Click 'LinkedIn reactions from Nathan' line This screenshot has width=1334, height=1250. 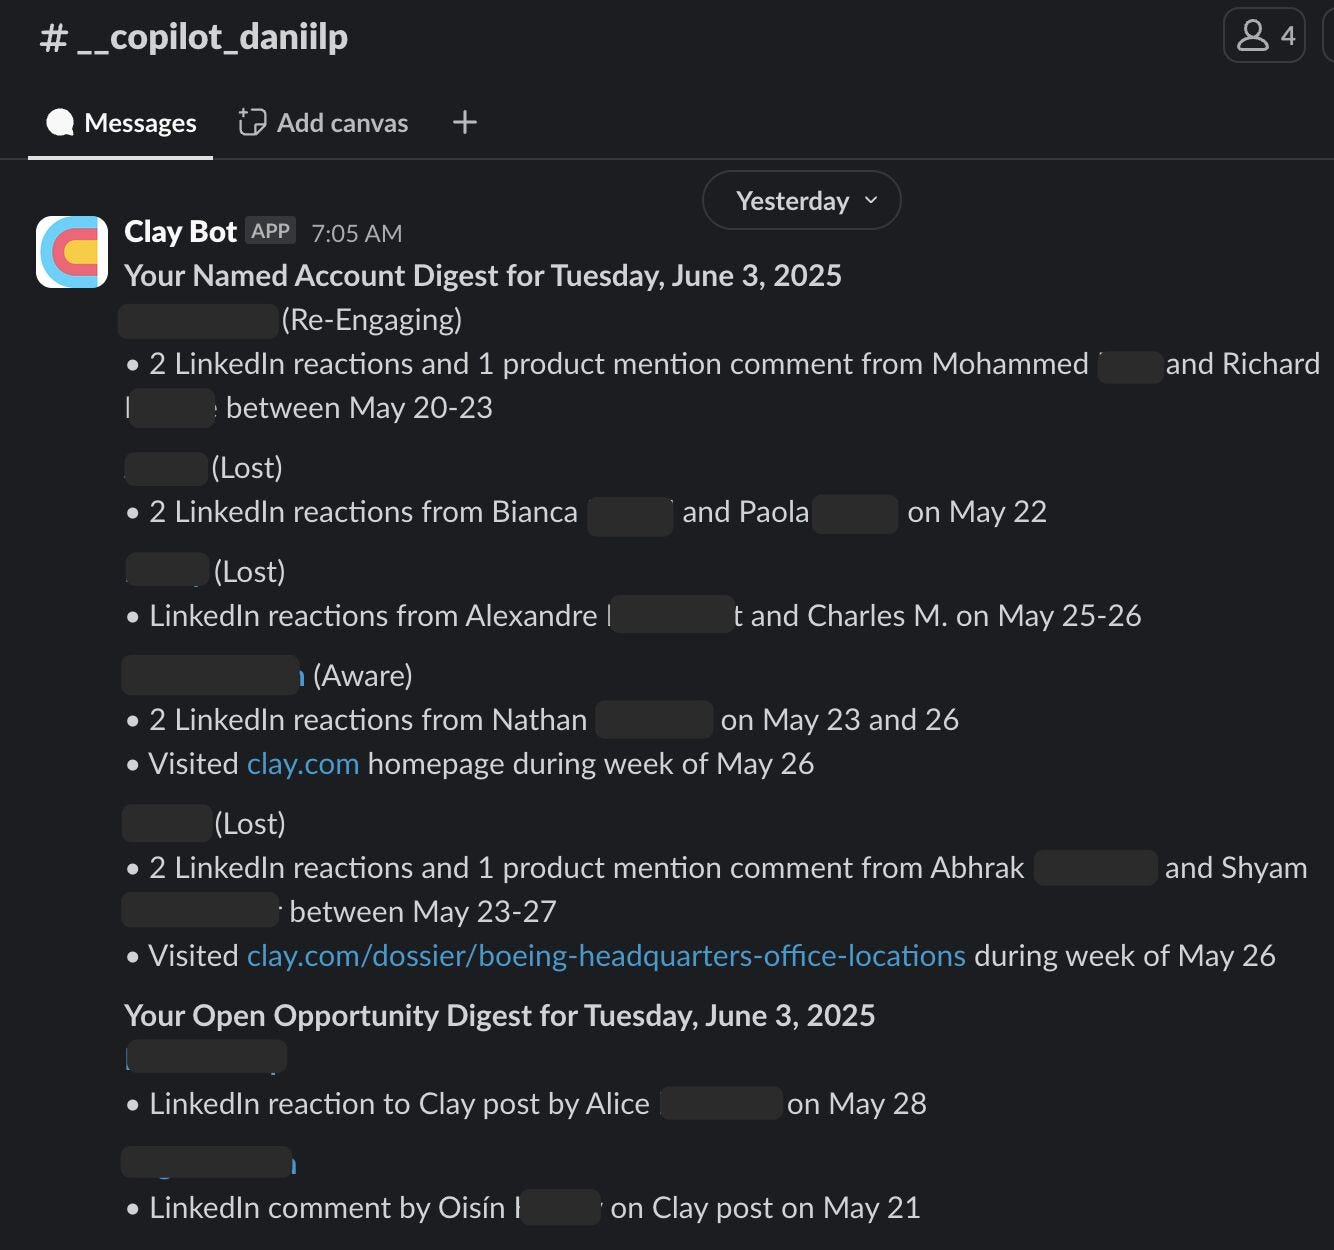(543, 720)
